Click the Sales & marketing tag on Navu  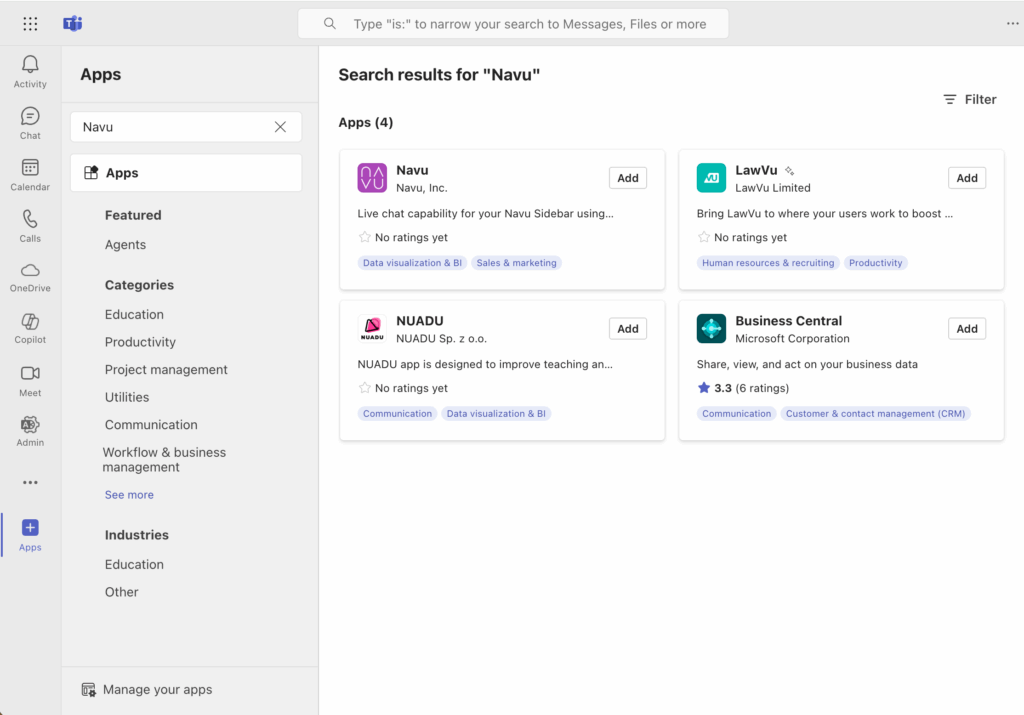click(516, 263)
